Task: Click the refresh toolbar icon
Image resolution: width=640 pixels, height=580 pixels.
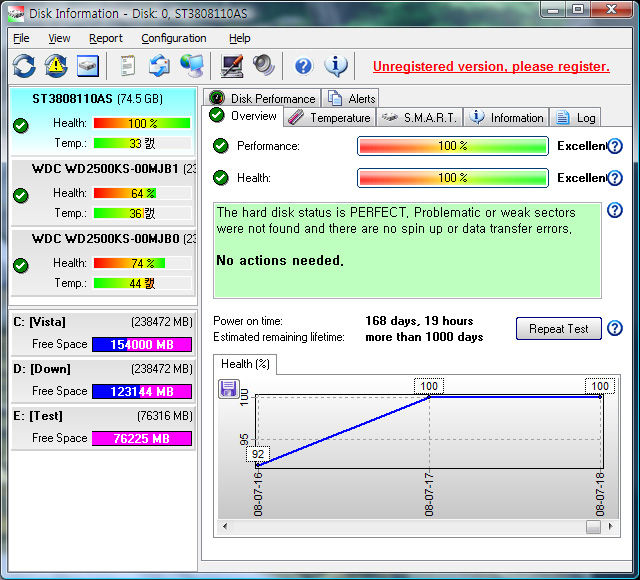Action: (x=24, y=66)
